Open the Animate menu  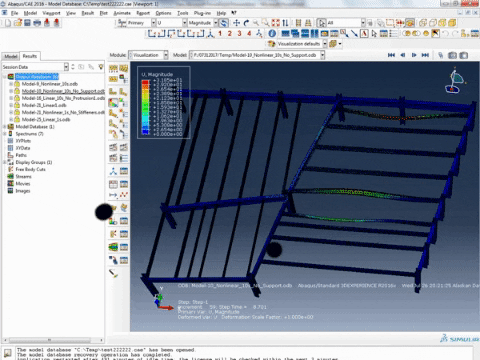coord(122,13)
